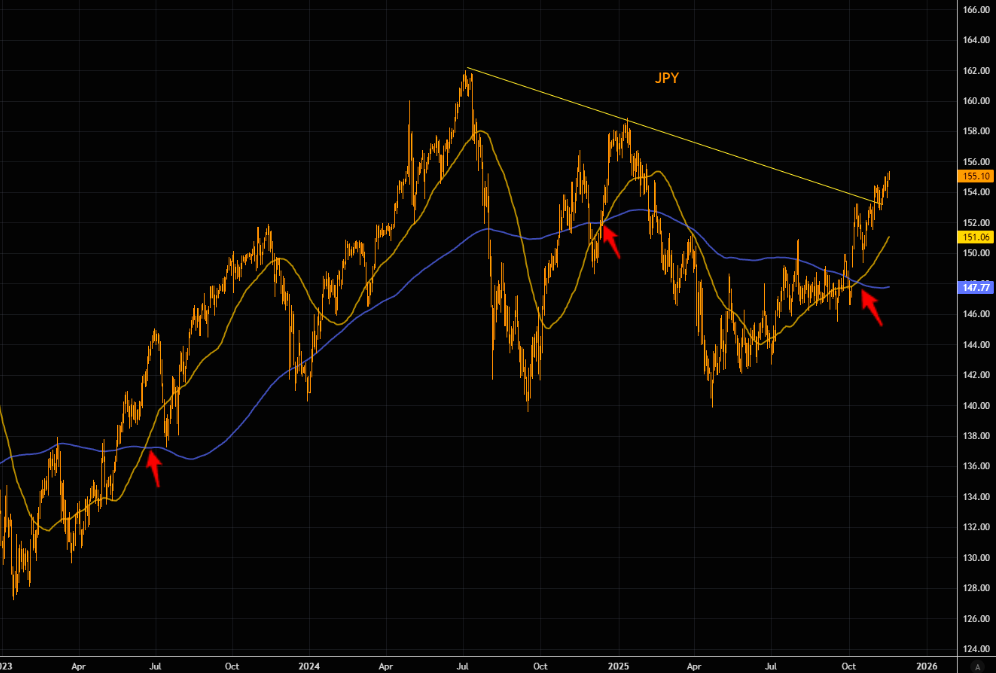Click the red arrow near July 2023

point(154,468)
